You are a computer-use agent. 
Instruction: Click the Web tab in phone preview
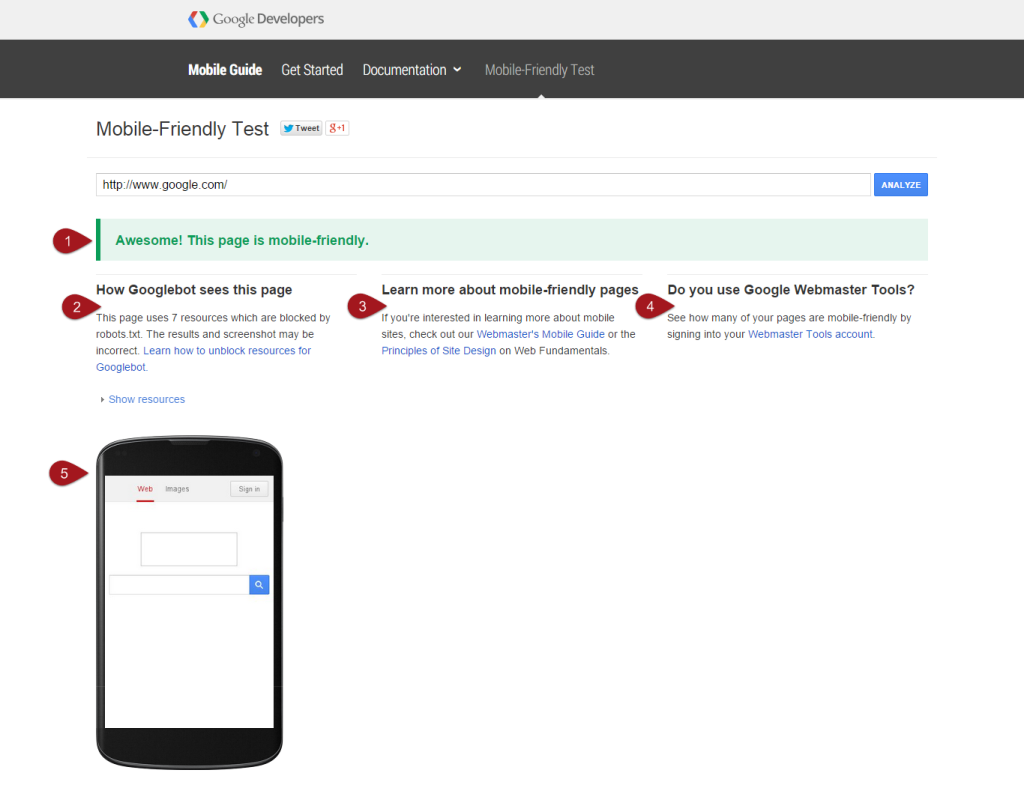coord(145,489)
